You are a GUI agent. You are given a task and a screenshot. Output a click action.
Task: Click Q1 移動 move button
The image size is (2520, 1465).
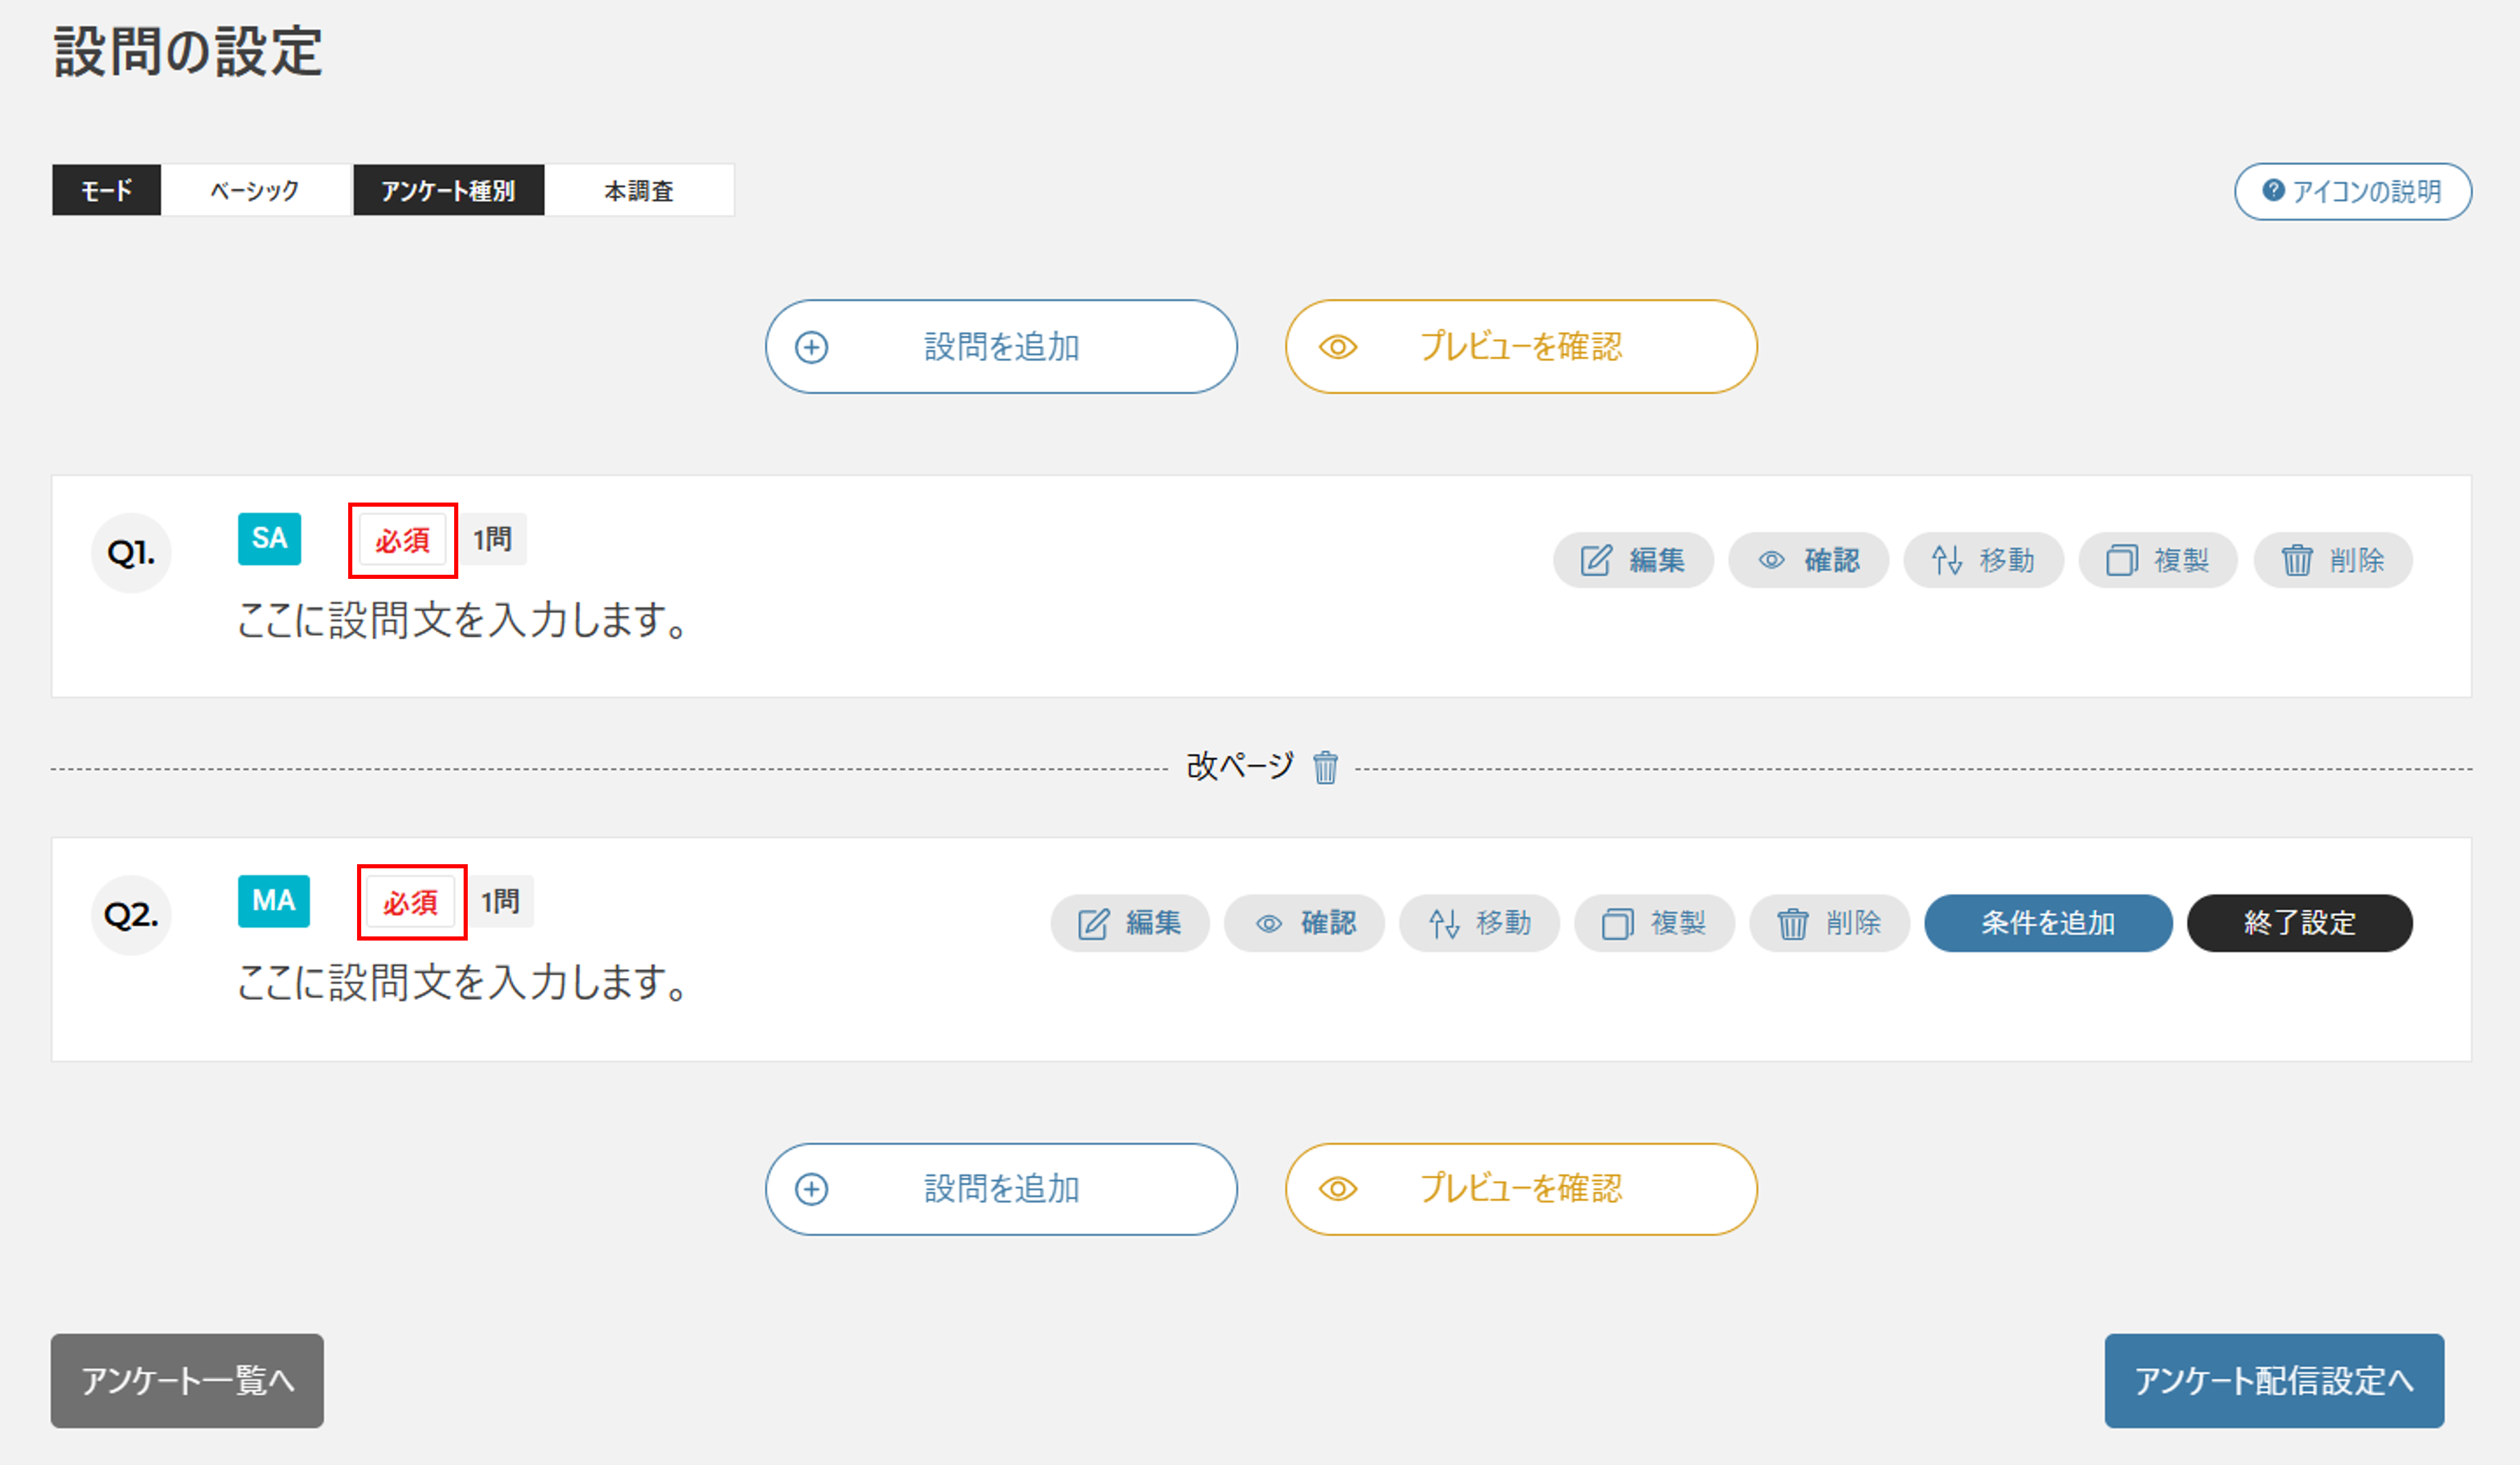point(1983,560)
